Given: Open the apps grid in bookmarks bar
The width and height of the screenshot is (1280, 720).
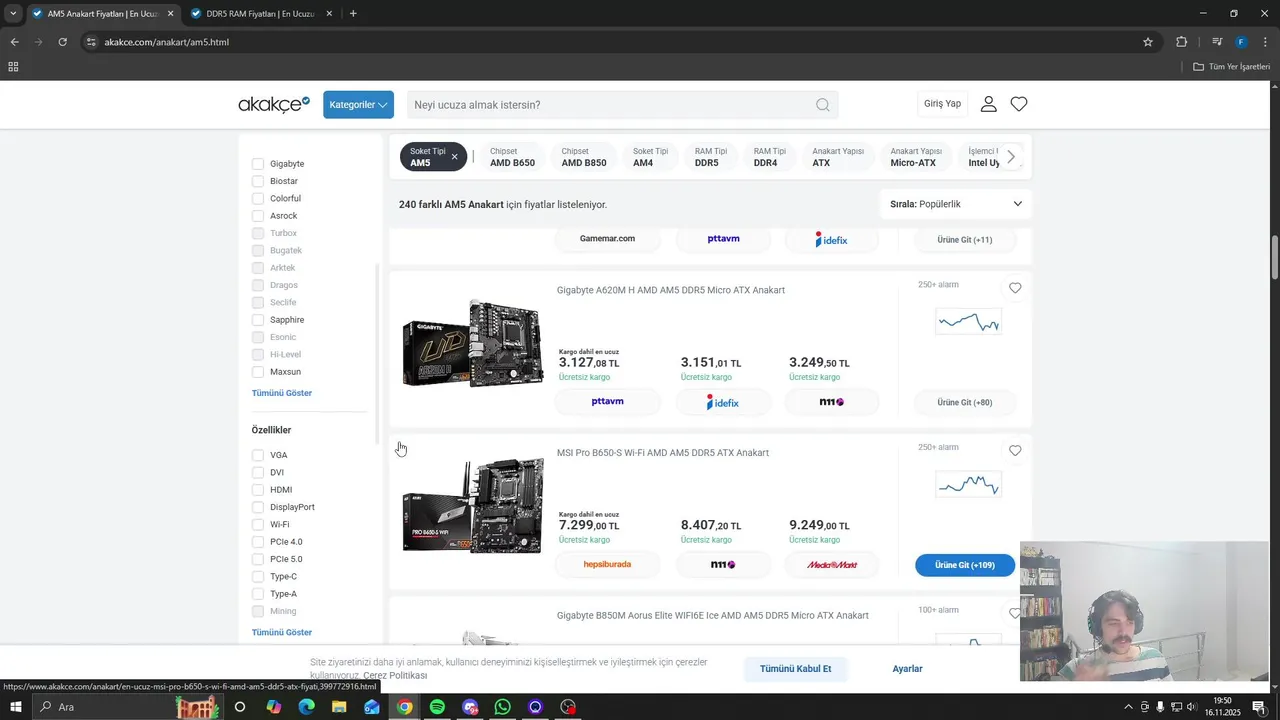Looking at the screenshot, I should pos(13,67).
